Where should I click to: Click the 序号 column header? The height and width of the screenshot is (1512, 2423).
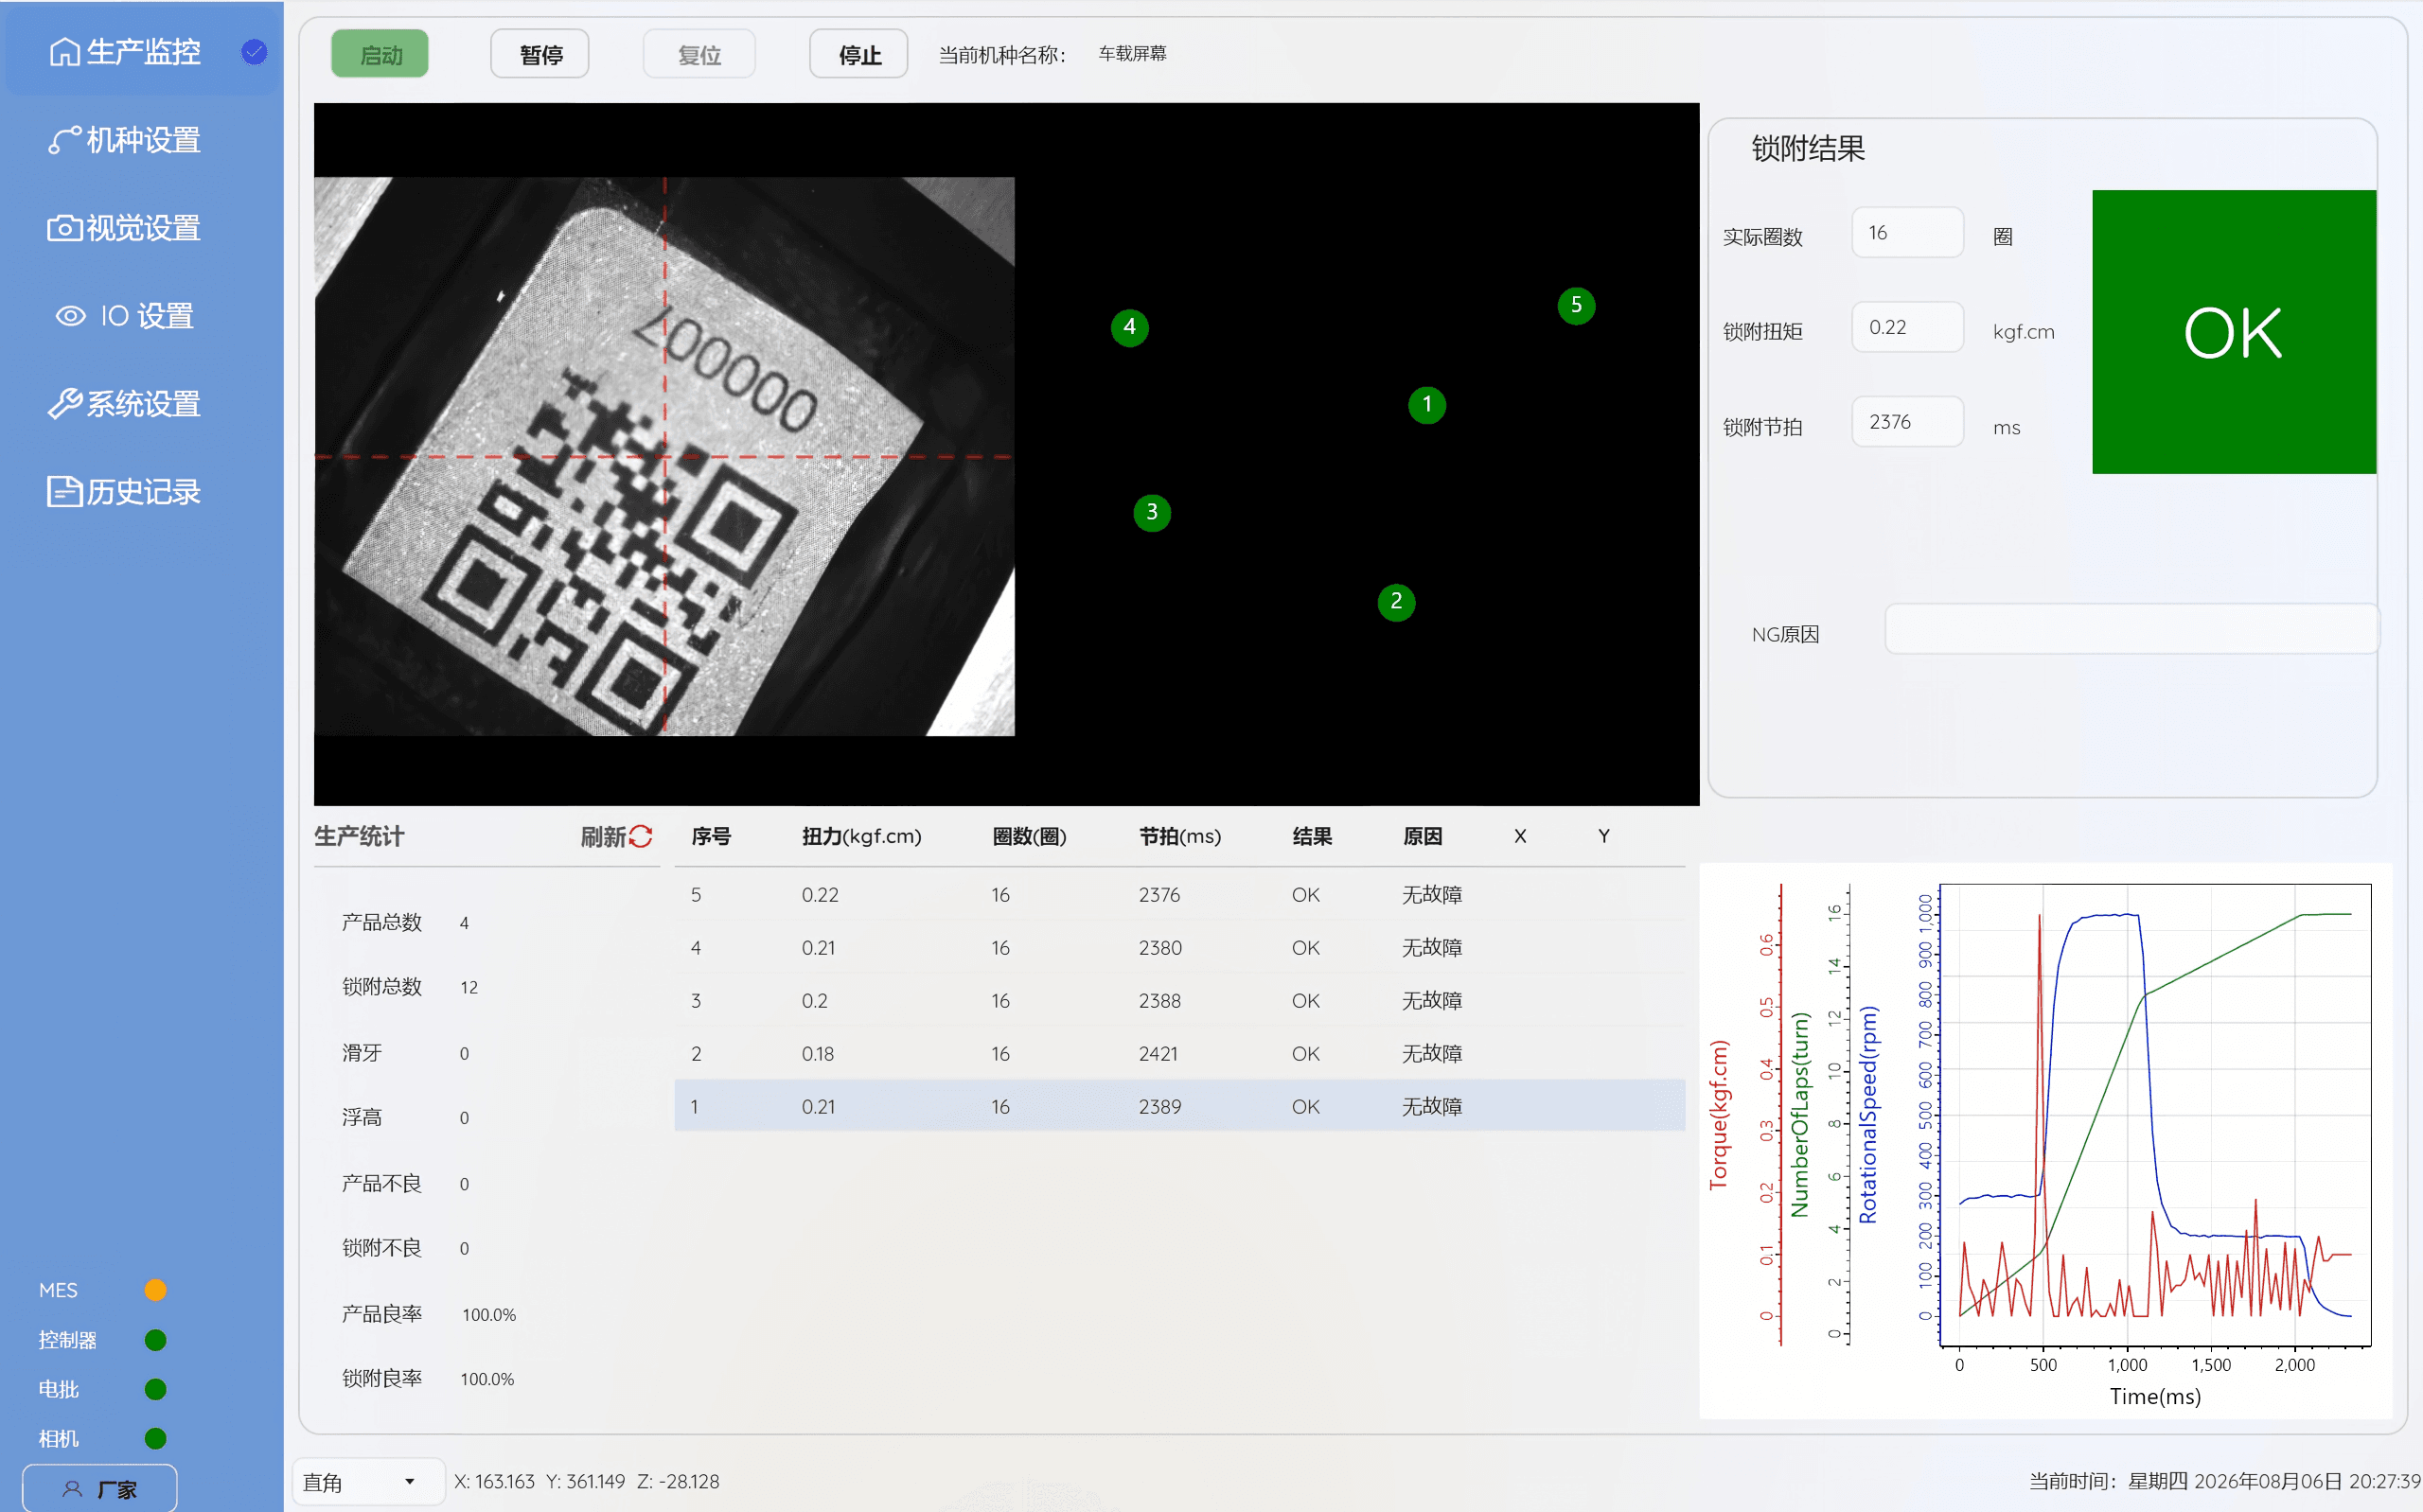[711, 836]
